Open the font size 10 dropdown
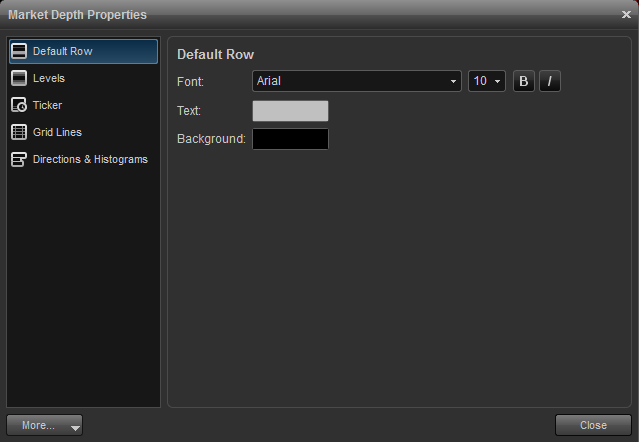Screen dimensions: 639x442 pyautogui.click(x=487, y=81)
